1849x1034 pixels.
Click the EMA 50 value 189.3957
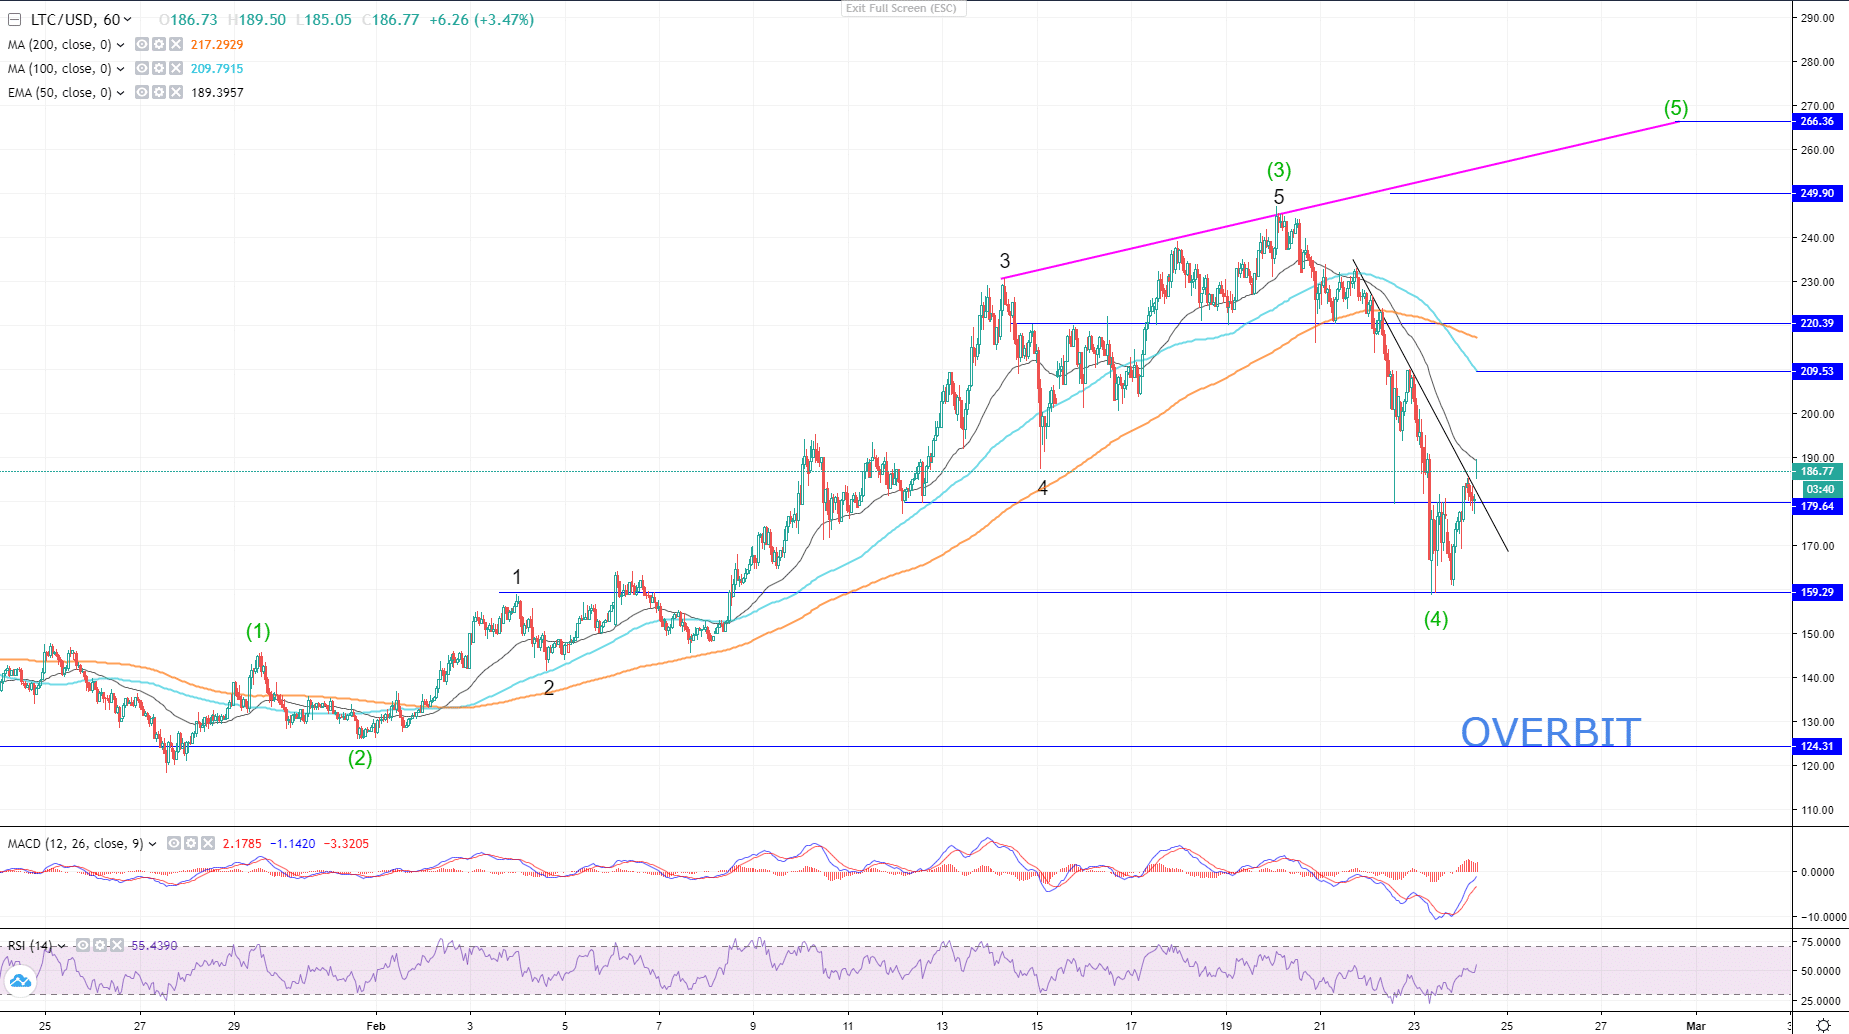click(x=217, y=93)
